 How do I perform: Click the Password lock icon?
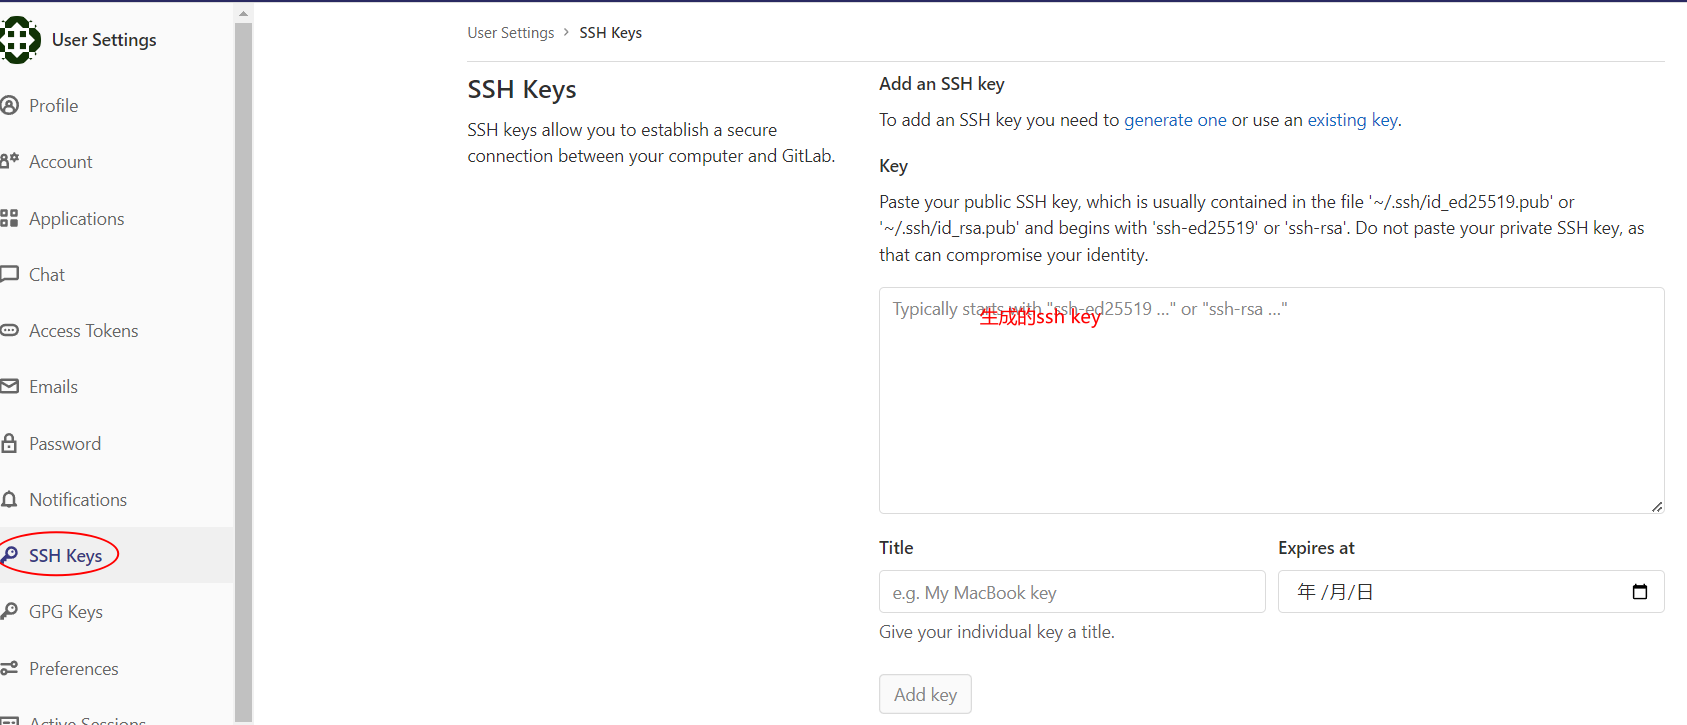10,443
